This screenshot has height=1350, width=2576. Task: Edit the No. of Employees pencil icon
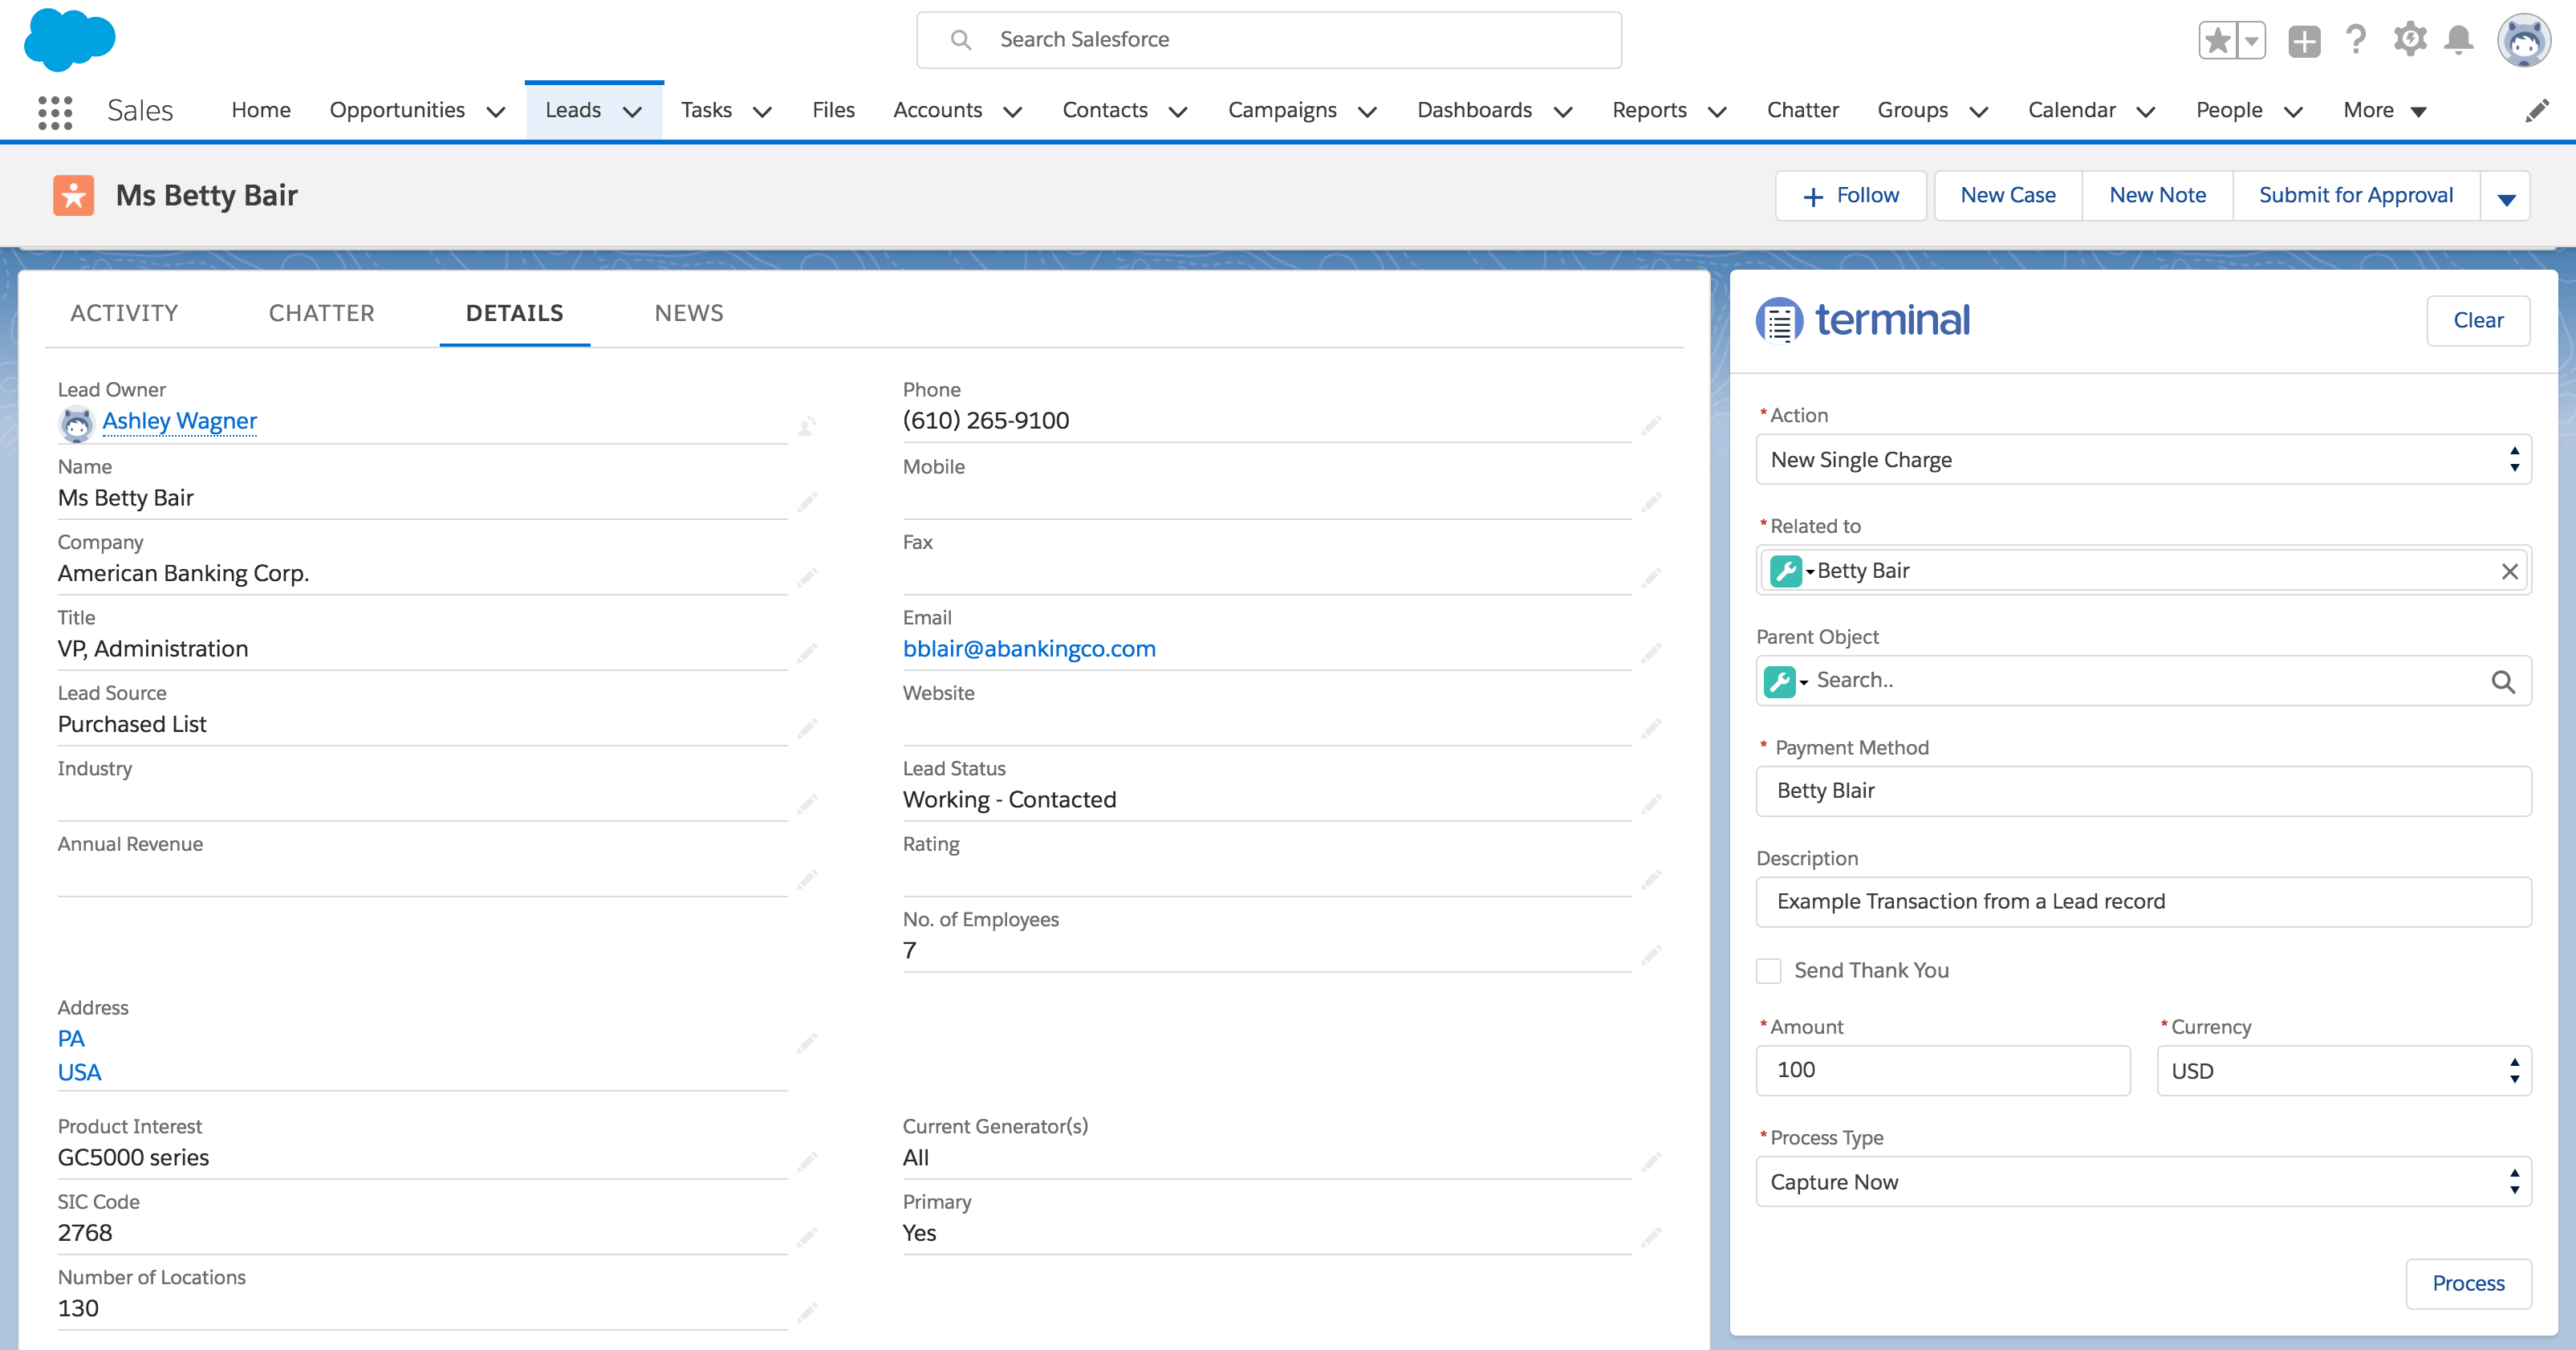(x=1651, y=954)
